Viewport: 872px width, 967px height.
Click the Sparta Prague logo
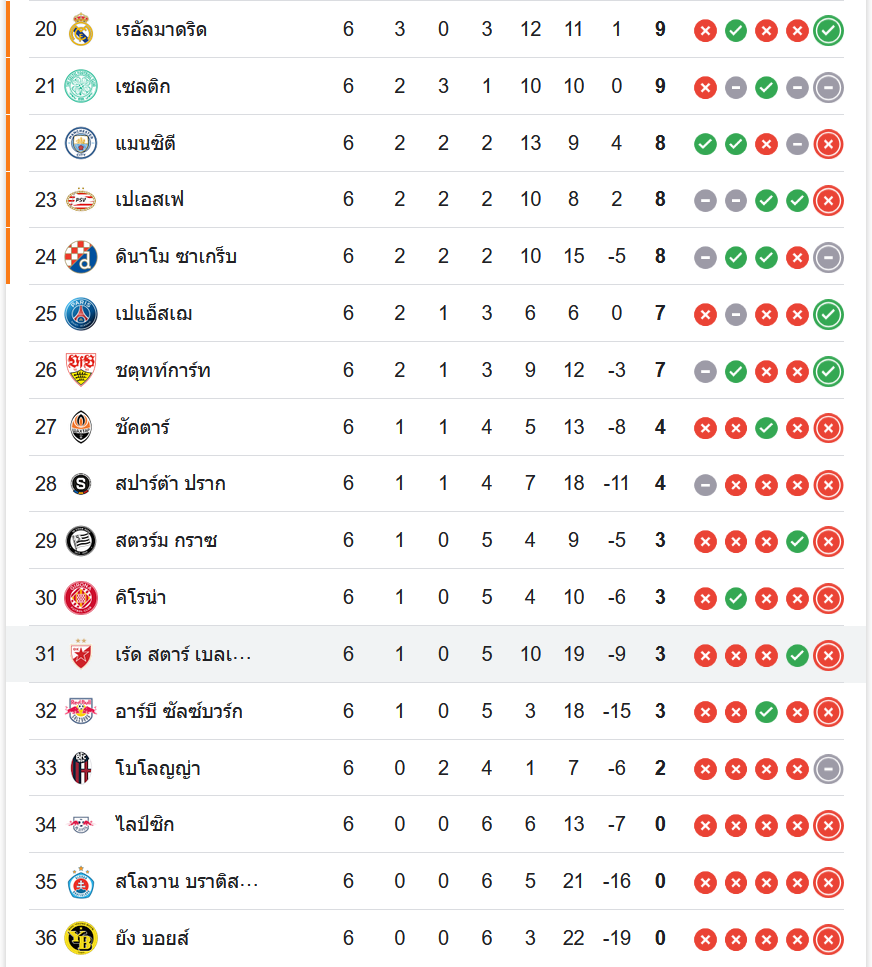point(80,484)
